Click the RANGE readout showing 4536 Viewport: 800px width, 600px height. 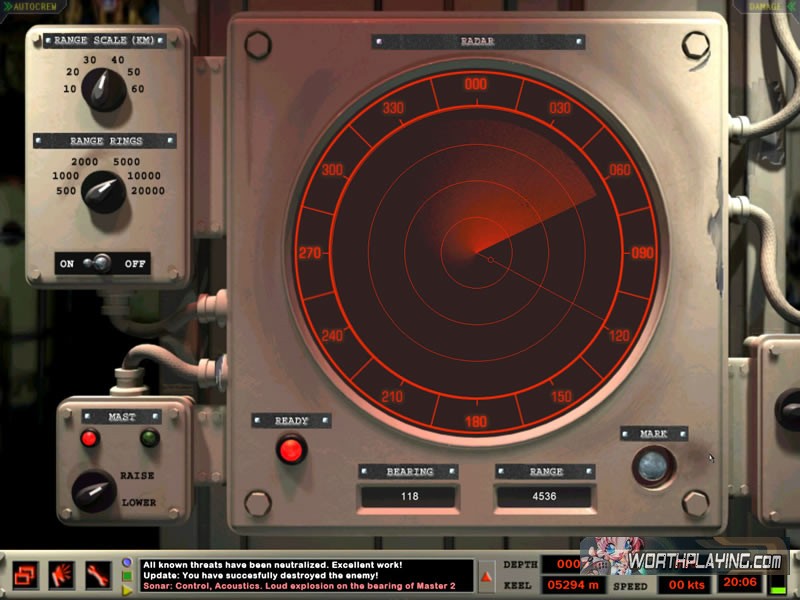tap(545, 496)
